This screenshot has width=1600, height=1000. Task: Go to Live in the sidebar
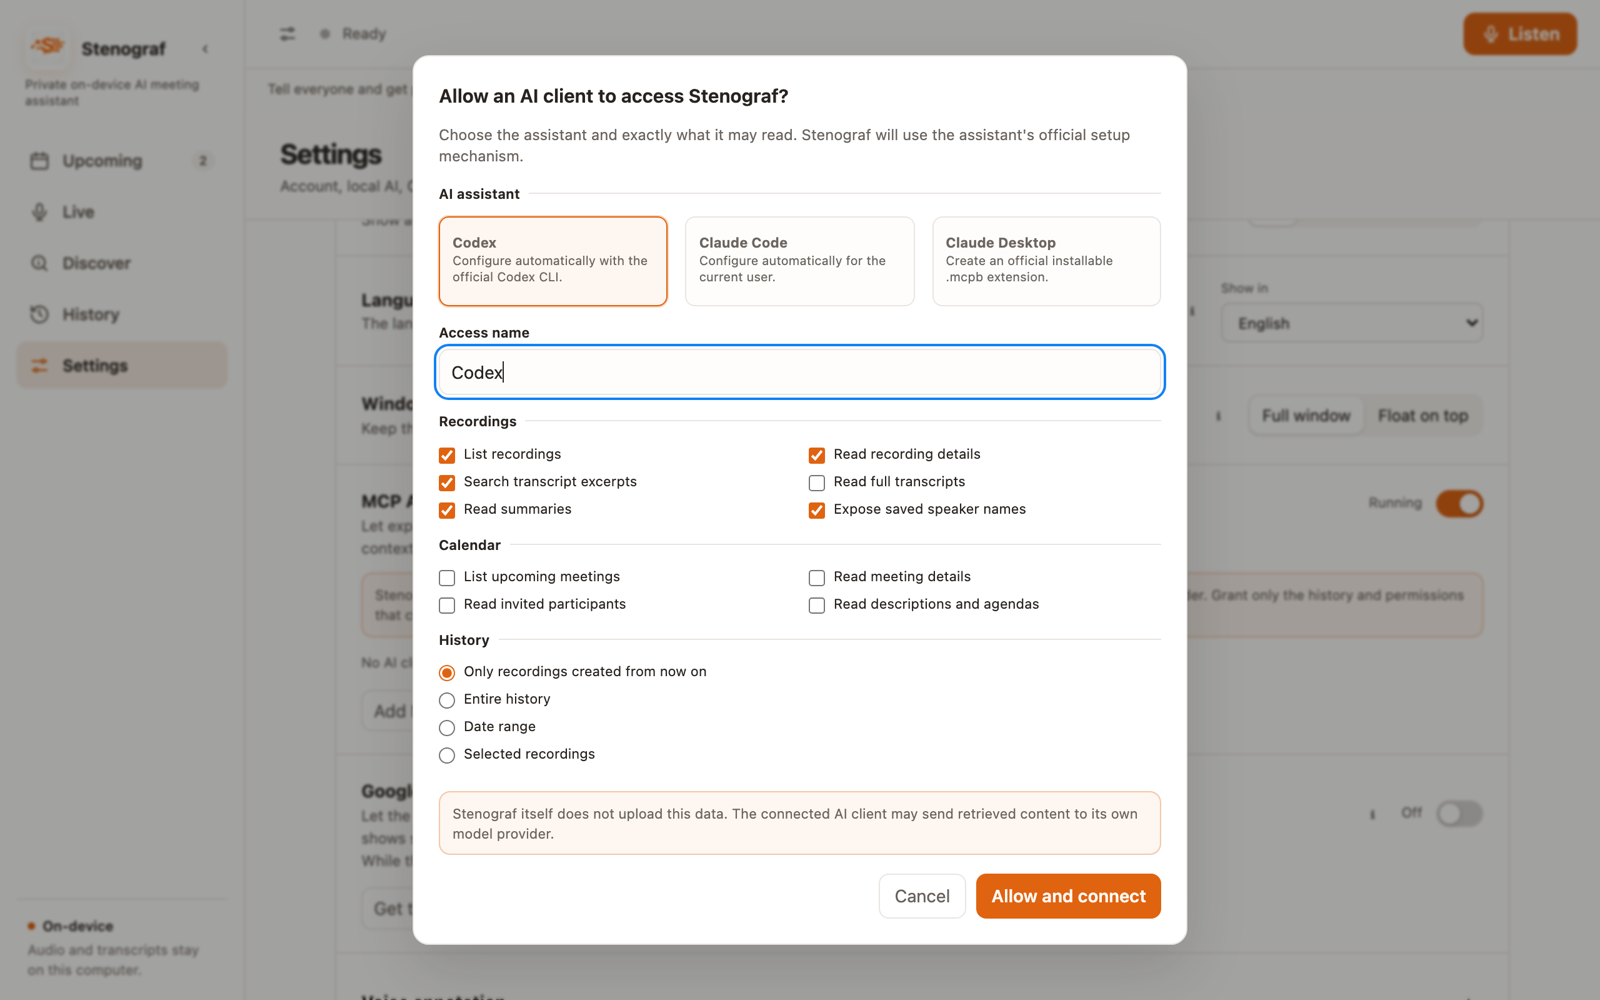[x=122, y=212]
